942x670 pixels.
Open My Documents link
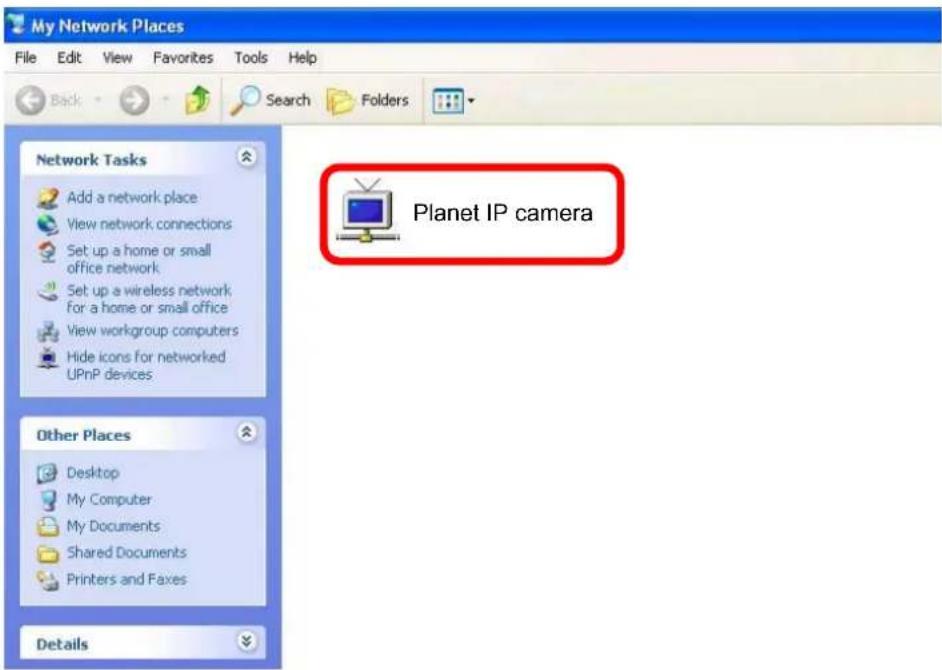point(114,526)
